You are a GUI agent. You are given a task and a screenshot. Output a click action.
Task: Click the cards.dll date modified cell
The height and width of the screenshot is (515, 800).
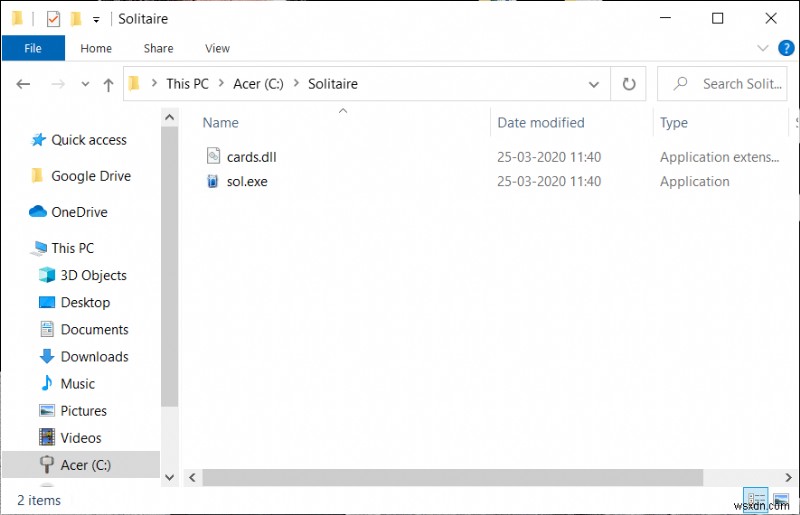click(549, 157)
